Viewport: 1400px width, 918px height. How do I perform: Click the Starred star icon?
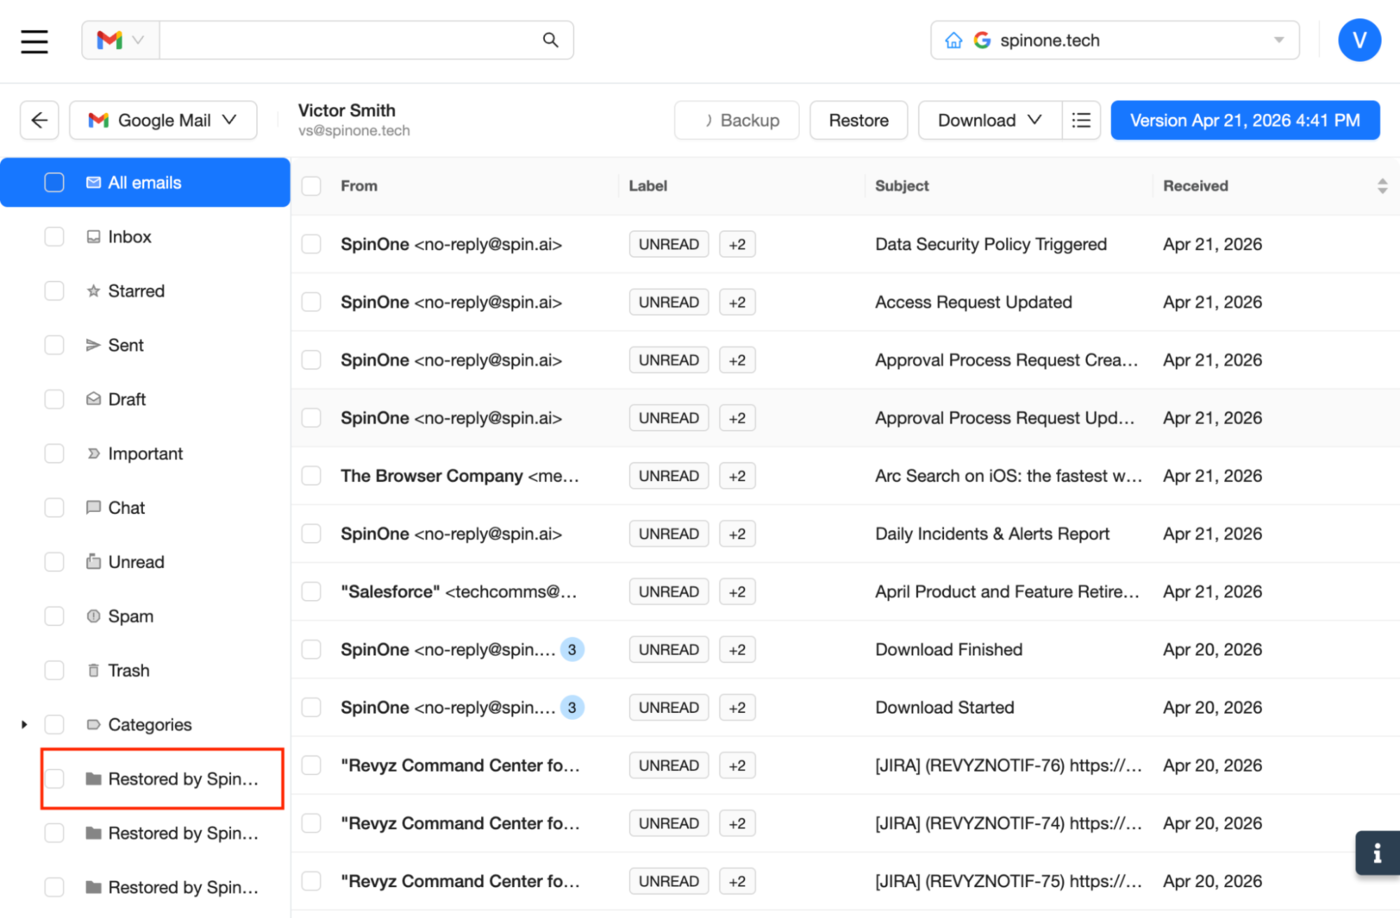click(93, 291)
